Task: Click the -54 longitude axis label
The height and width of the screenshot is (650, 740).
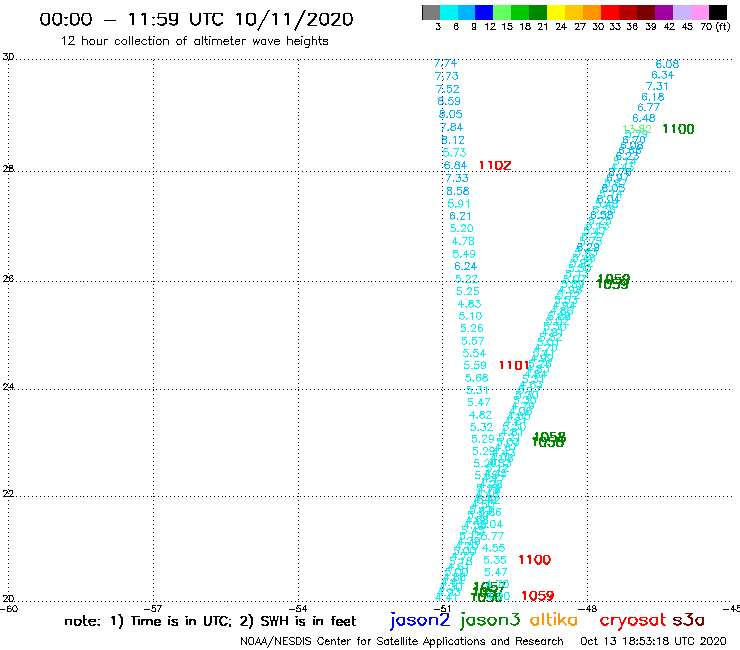Action: pyautogui.click(x=300, y=609)
